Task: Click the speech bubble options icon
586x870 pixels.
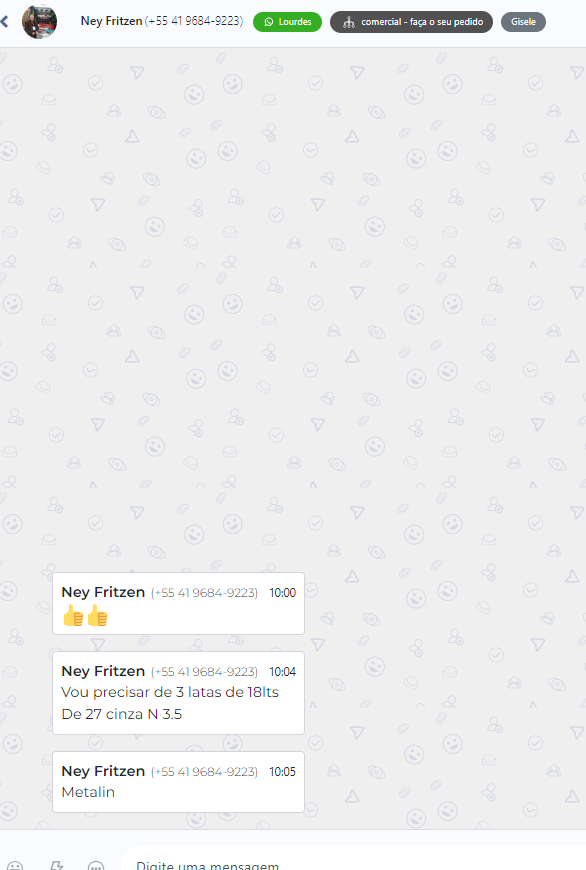Action: coord(96,866)
